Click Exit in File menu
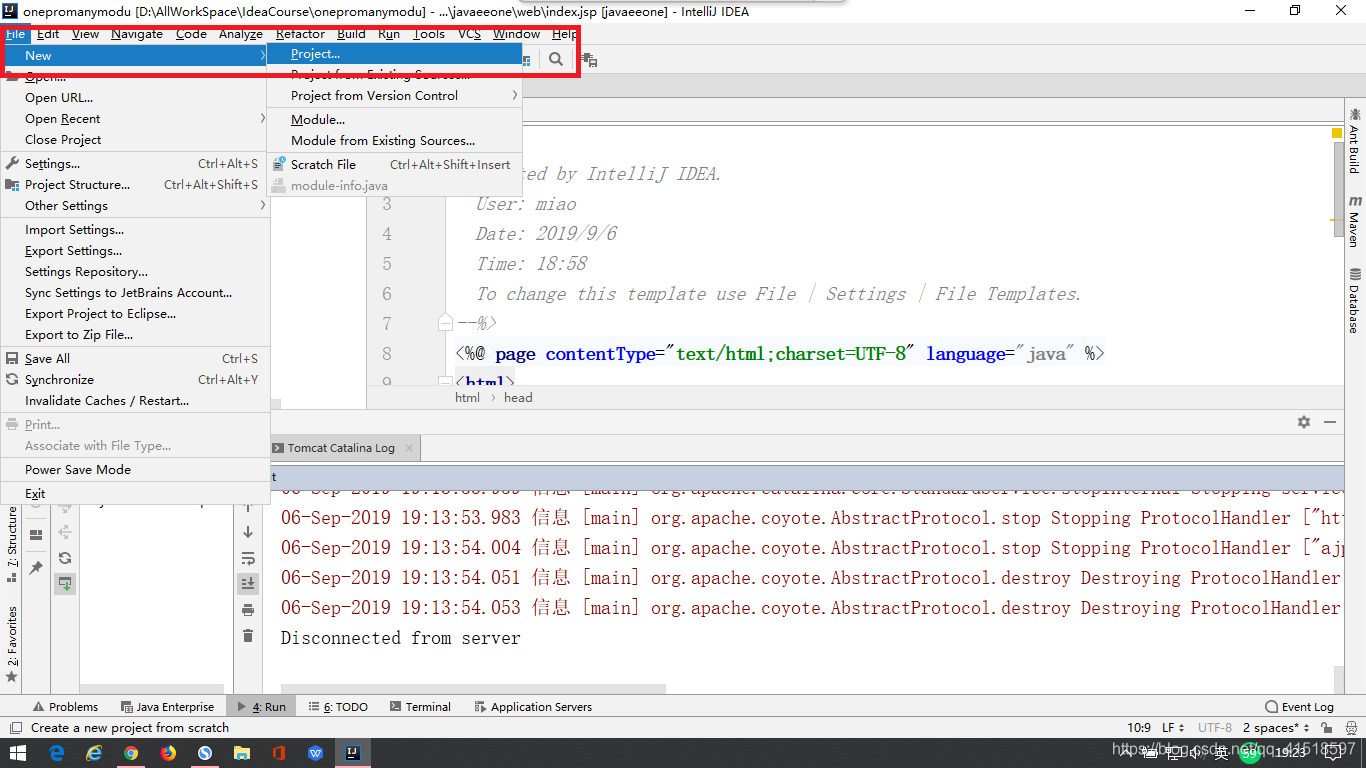Screen dimensions: 1366x768 [x=136, y=494]
